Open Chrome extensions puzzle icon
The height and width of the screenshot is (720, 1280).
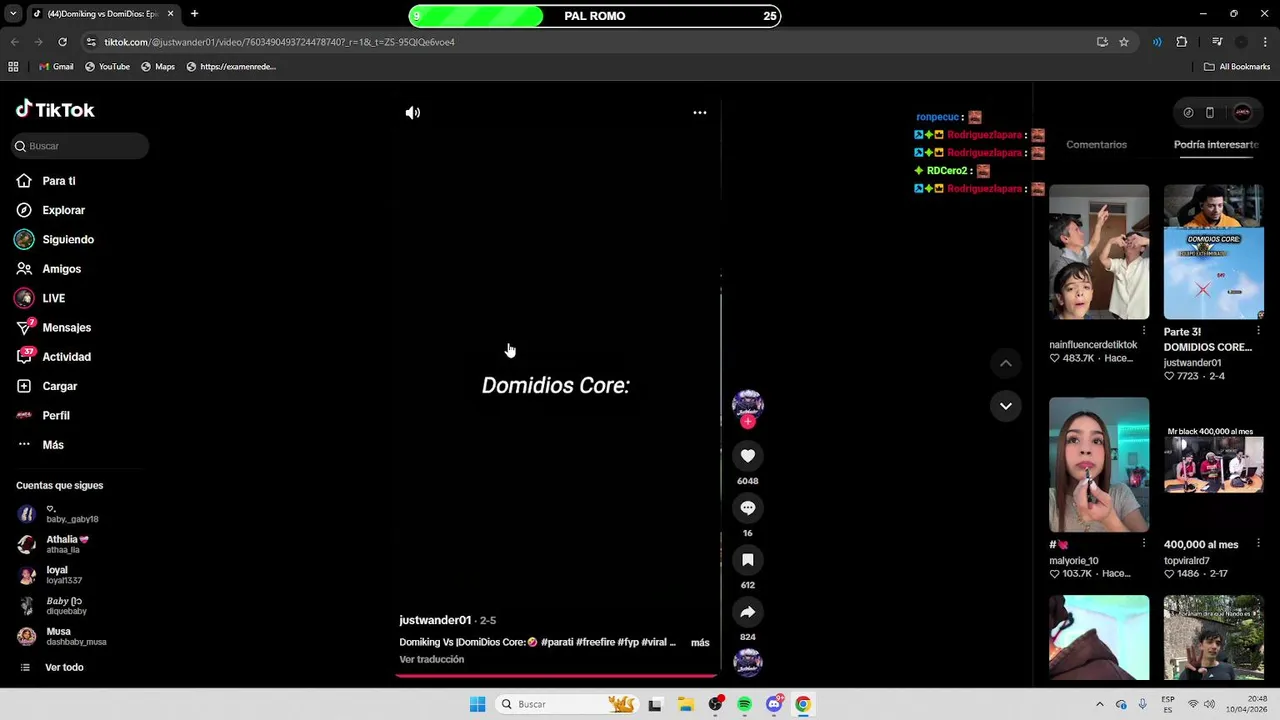click(1182, 42)
